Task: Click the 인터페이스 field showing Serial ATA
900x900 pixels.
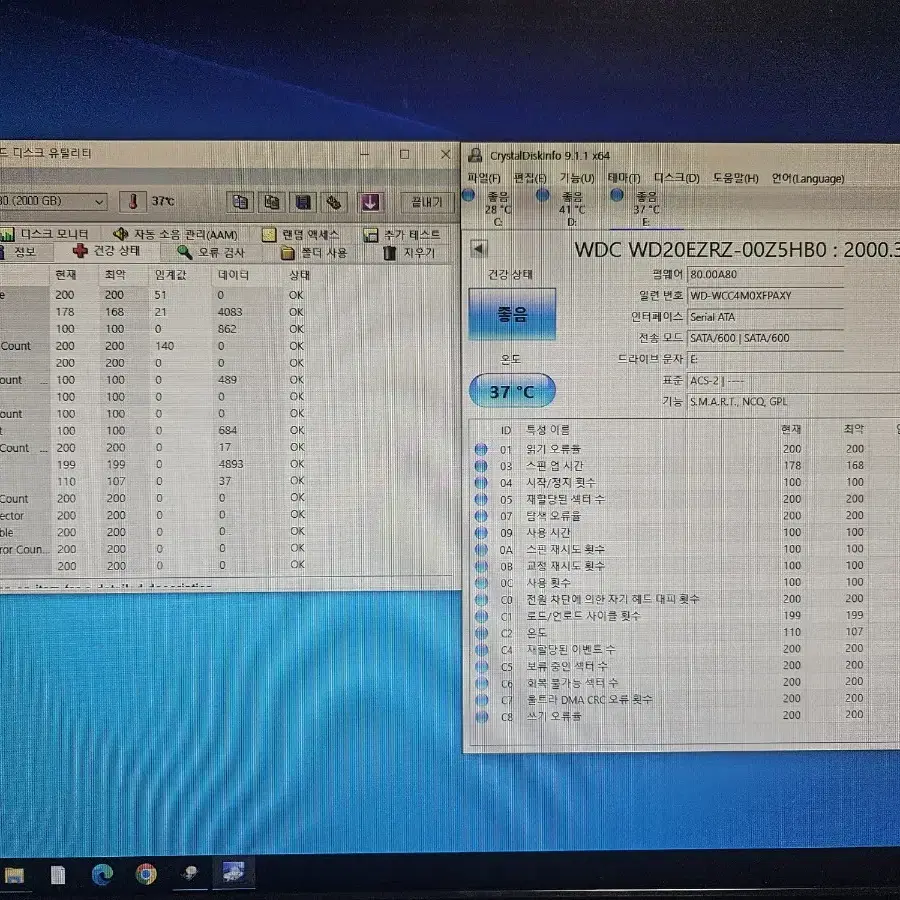Action: click(765, 317)
